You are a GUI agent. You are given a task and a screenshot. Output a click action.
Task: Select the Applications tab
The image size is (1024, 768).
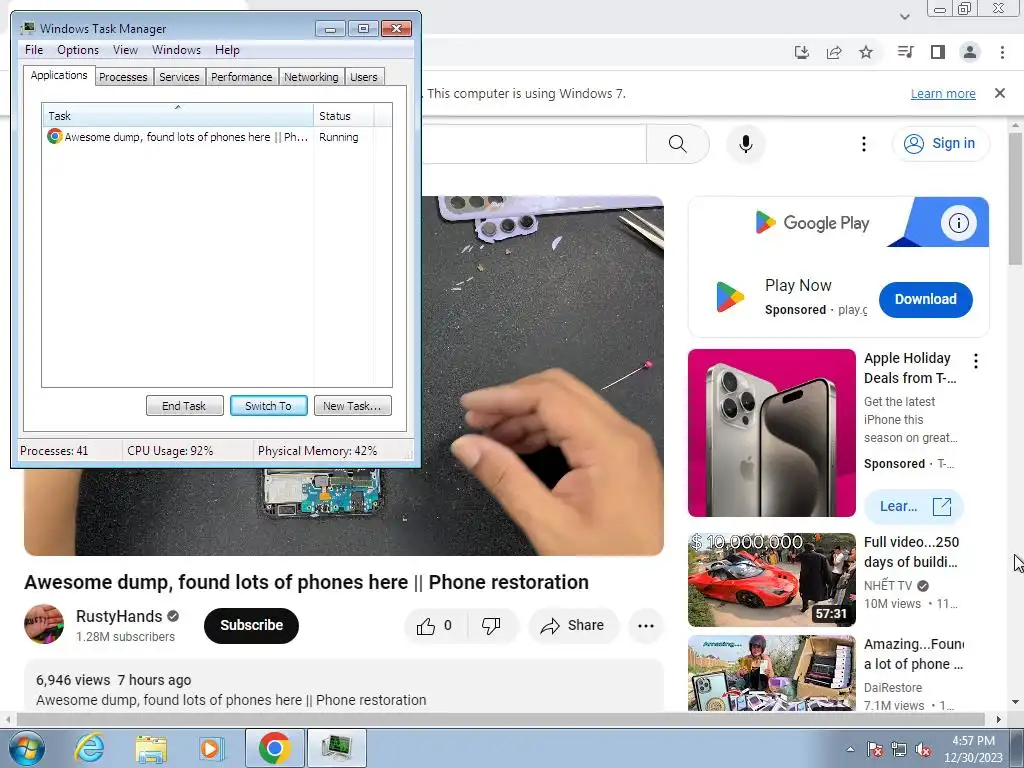[x=59, y=75]
